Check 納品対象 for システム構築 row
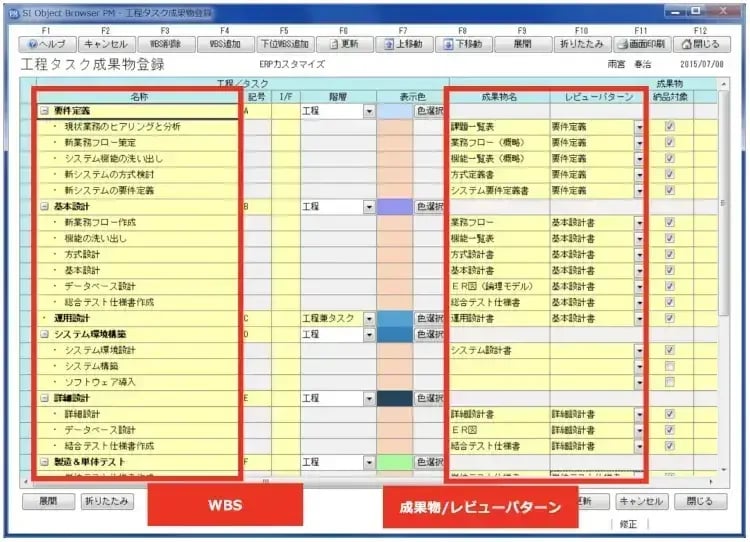 click(670, 366)
